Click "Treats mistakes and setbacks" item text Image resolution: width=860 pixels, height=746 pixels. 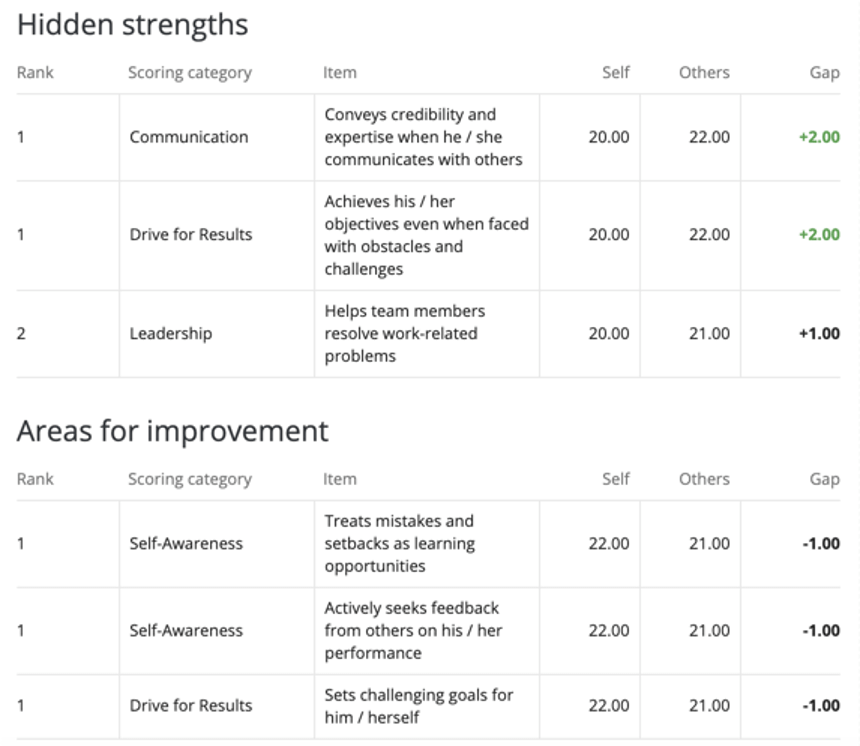(x=399, y=544)
